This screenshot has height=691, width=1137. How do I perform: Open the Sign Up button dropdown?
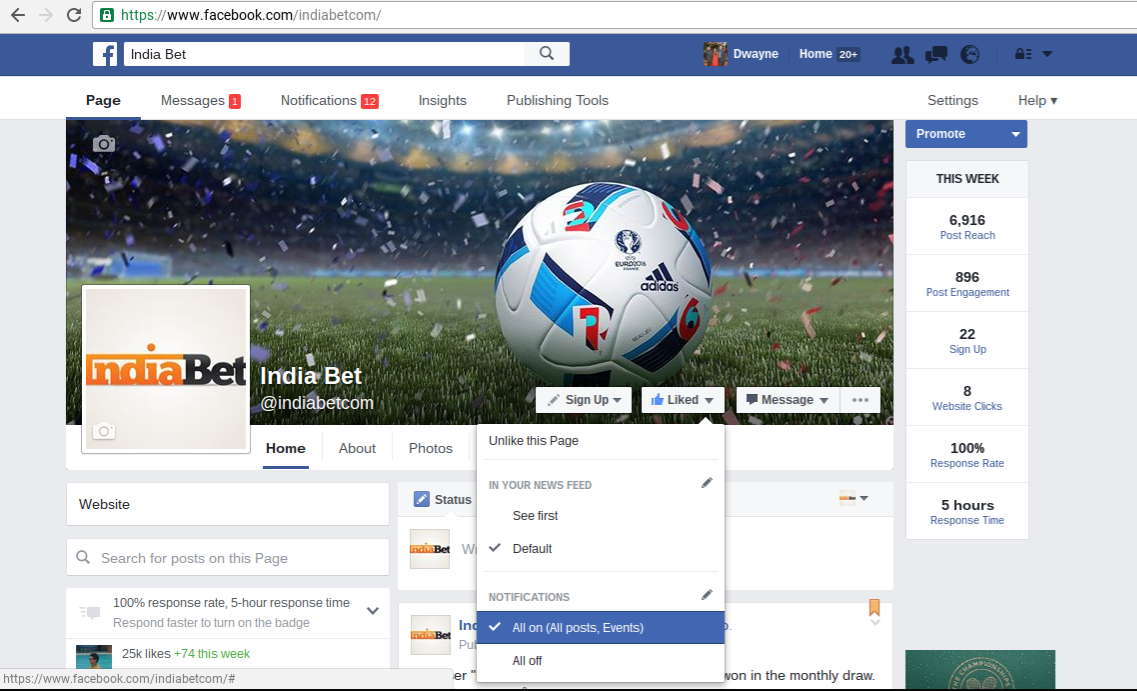click(584, 400)
